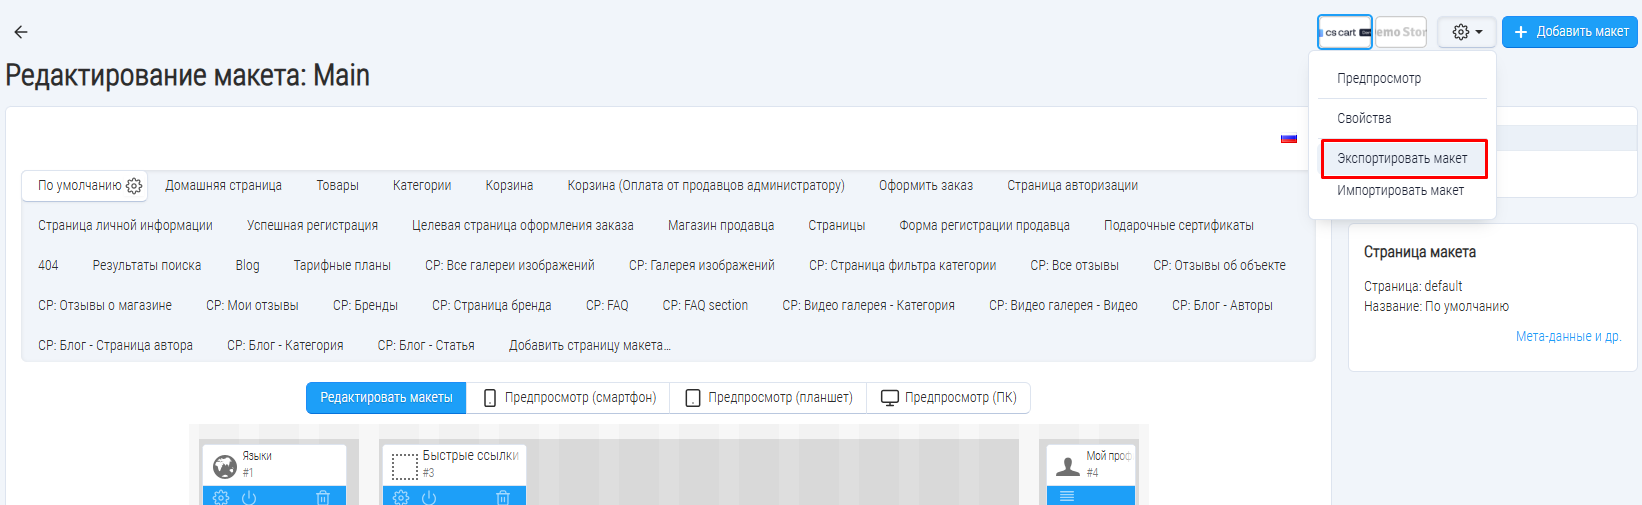
Task: Select the Demo Store layout thumbnail
Action: (1401, 32)
